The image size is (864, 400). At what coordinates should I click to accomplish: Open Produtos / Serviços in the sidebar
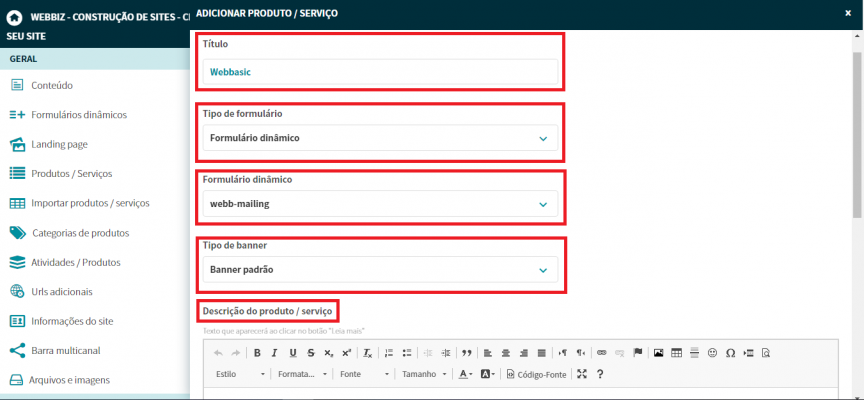71,173
